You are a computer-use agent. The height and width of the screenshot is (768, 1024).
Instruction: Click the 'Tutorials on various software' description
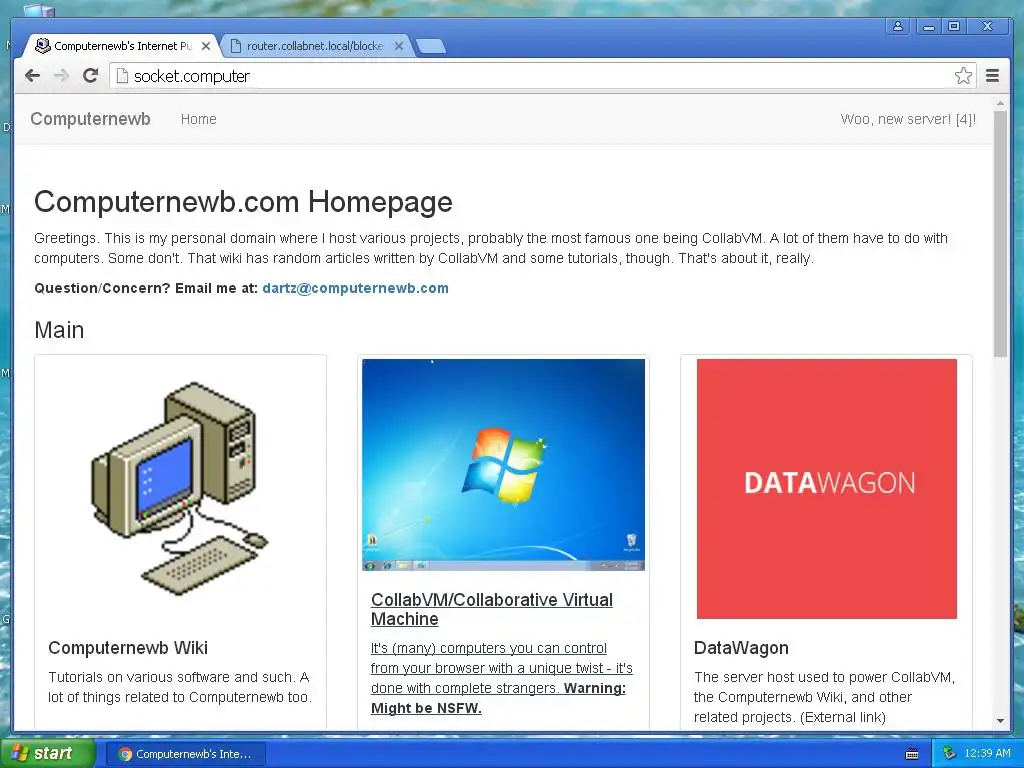coord(180,687)
